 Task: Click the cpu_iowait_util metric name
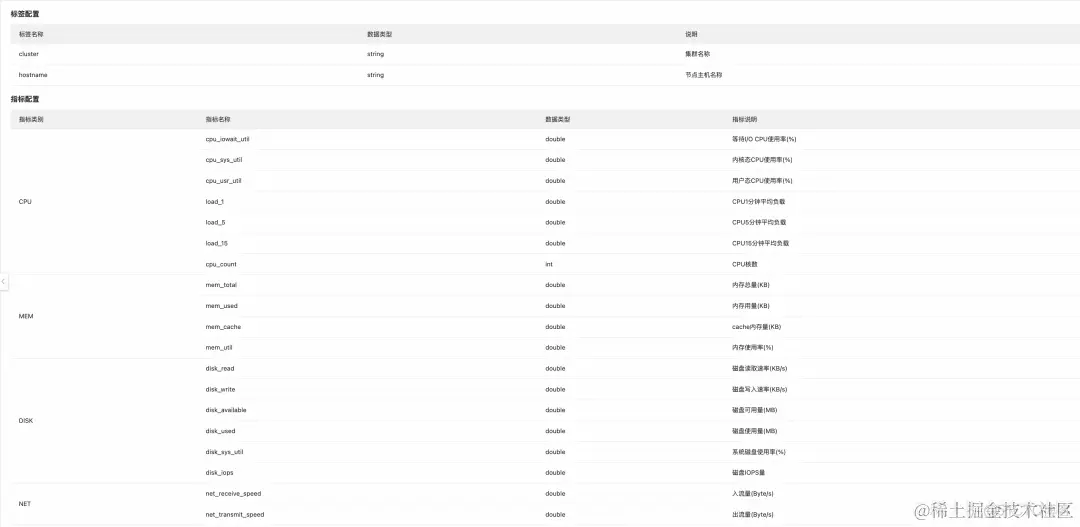[227, 139]
